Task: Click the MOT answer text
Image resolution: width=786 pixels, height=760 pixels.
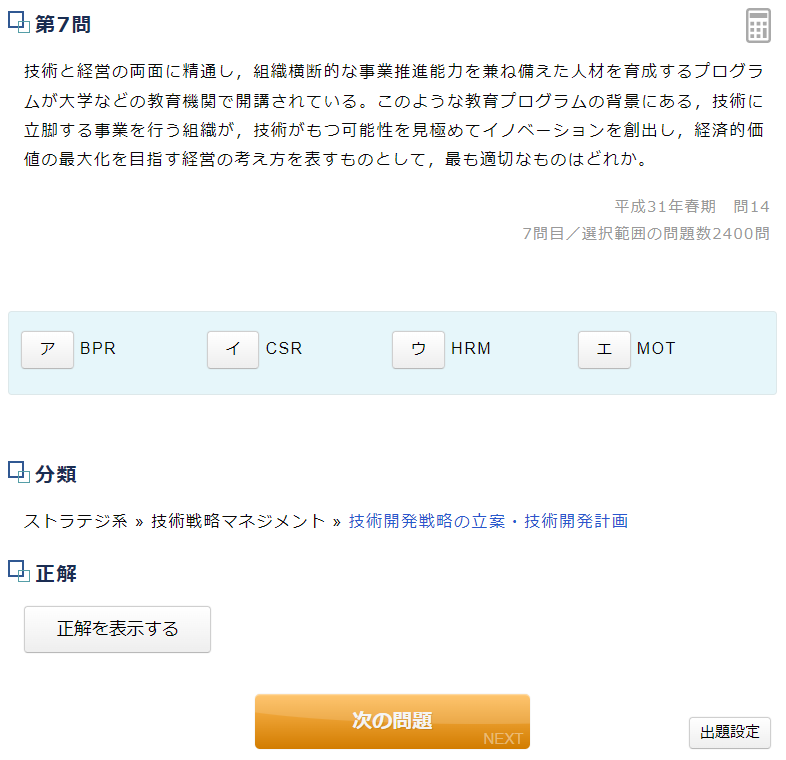Action: [656, 348]
